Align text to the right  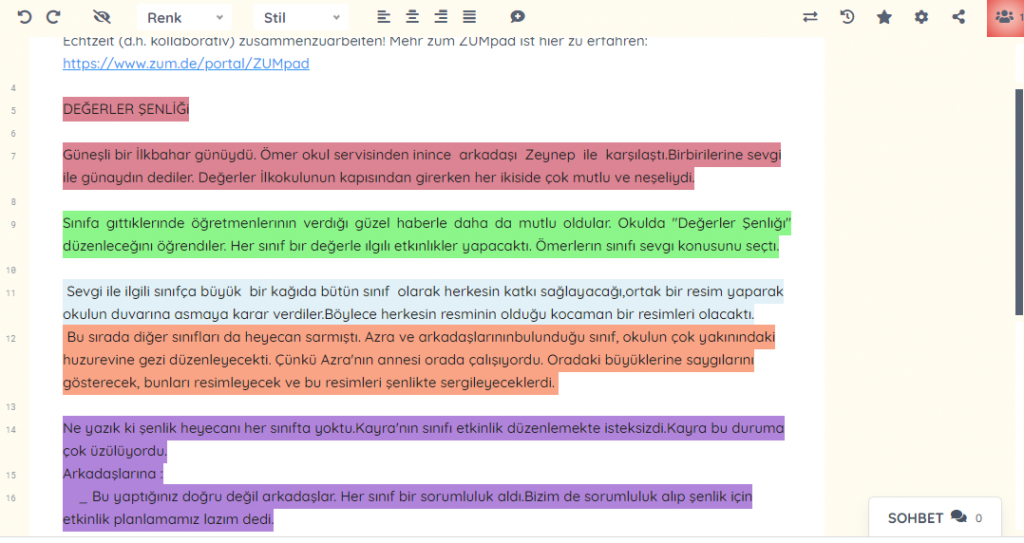(441, 17)
